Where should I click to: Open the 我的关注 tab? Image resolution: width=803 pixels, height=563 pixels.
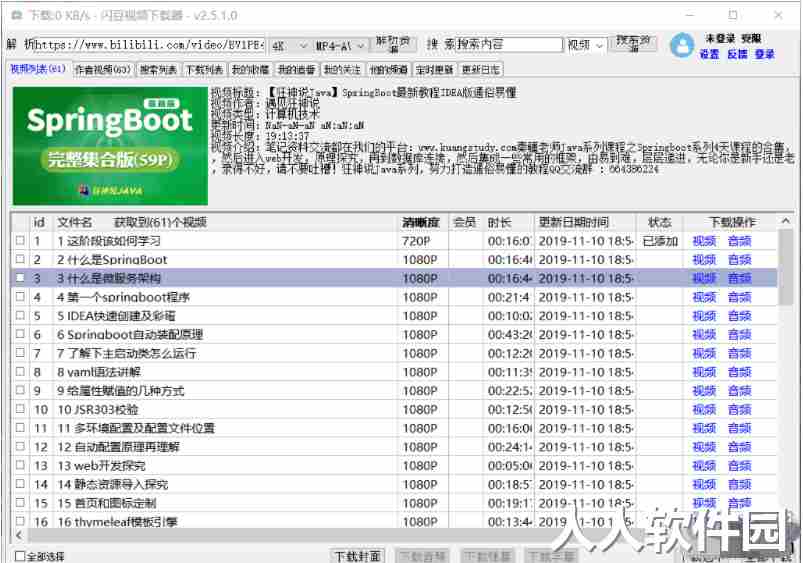pos(342,69)
